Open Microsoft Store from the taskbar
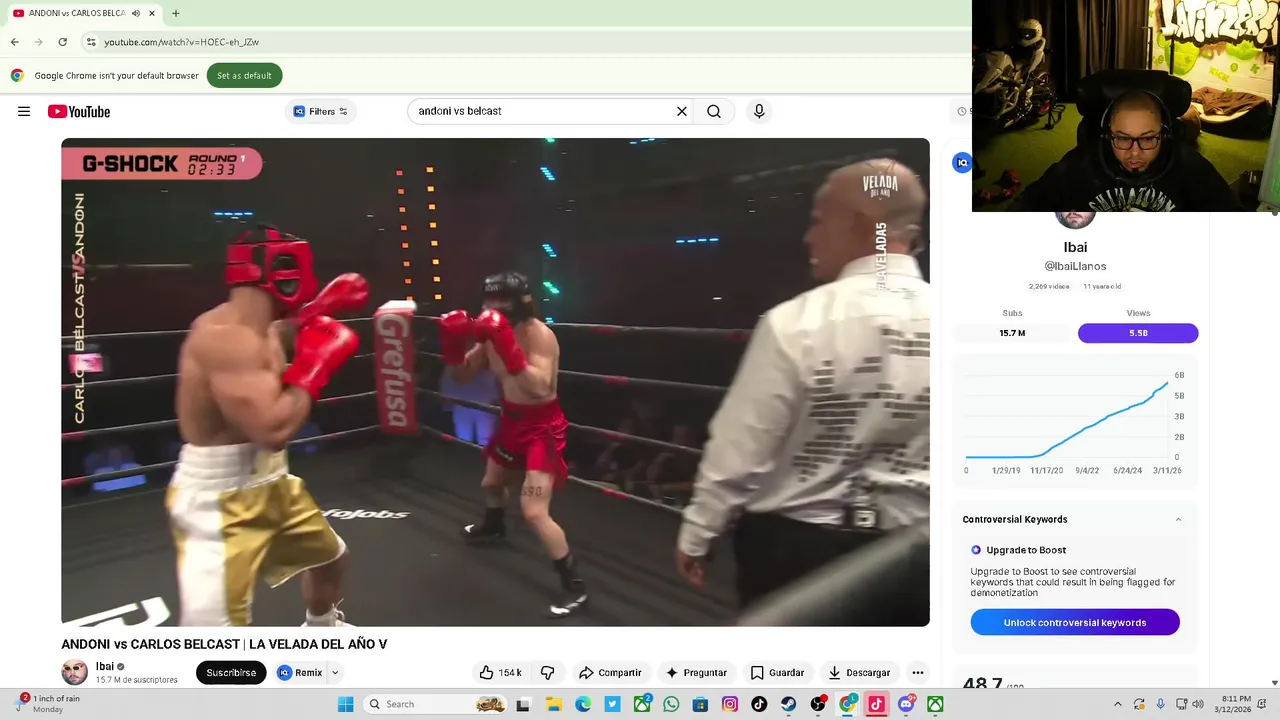 pyautogui.click(x=700, y=704)
